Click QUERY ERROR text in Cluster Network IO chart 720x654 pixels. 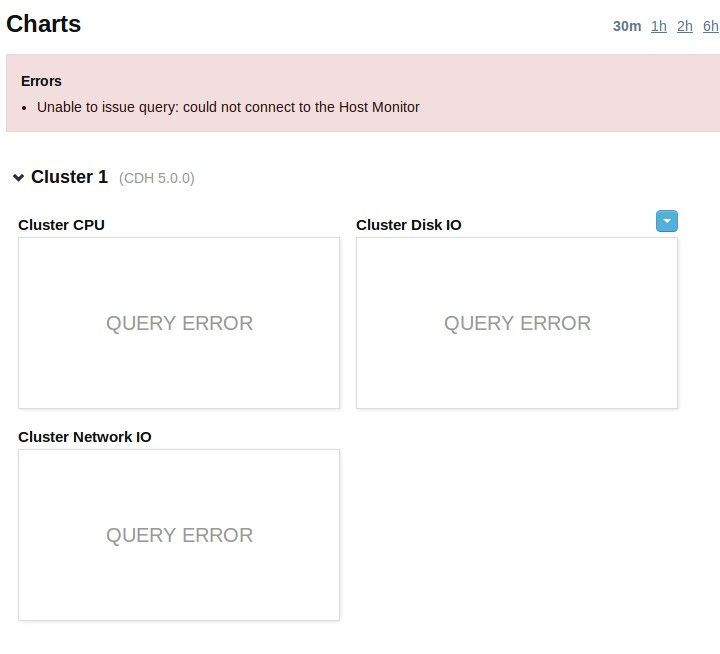tap(180, 535)
